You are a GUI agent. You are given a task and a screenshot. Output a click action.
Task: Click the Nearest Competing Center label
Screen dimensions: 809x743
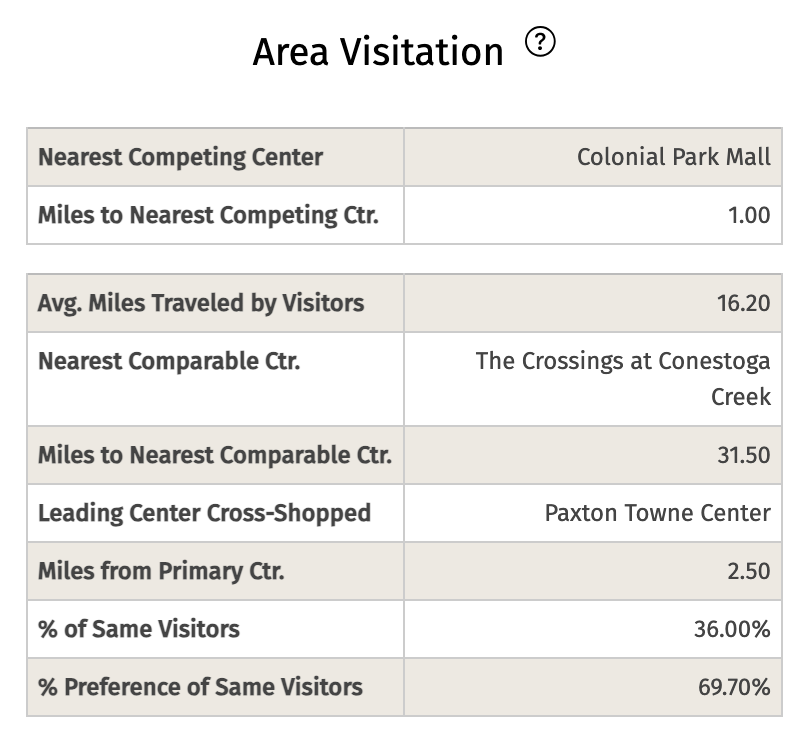(180, 157)
